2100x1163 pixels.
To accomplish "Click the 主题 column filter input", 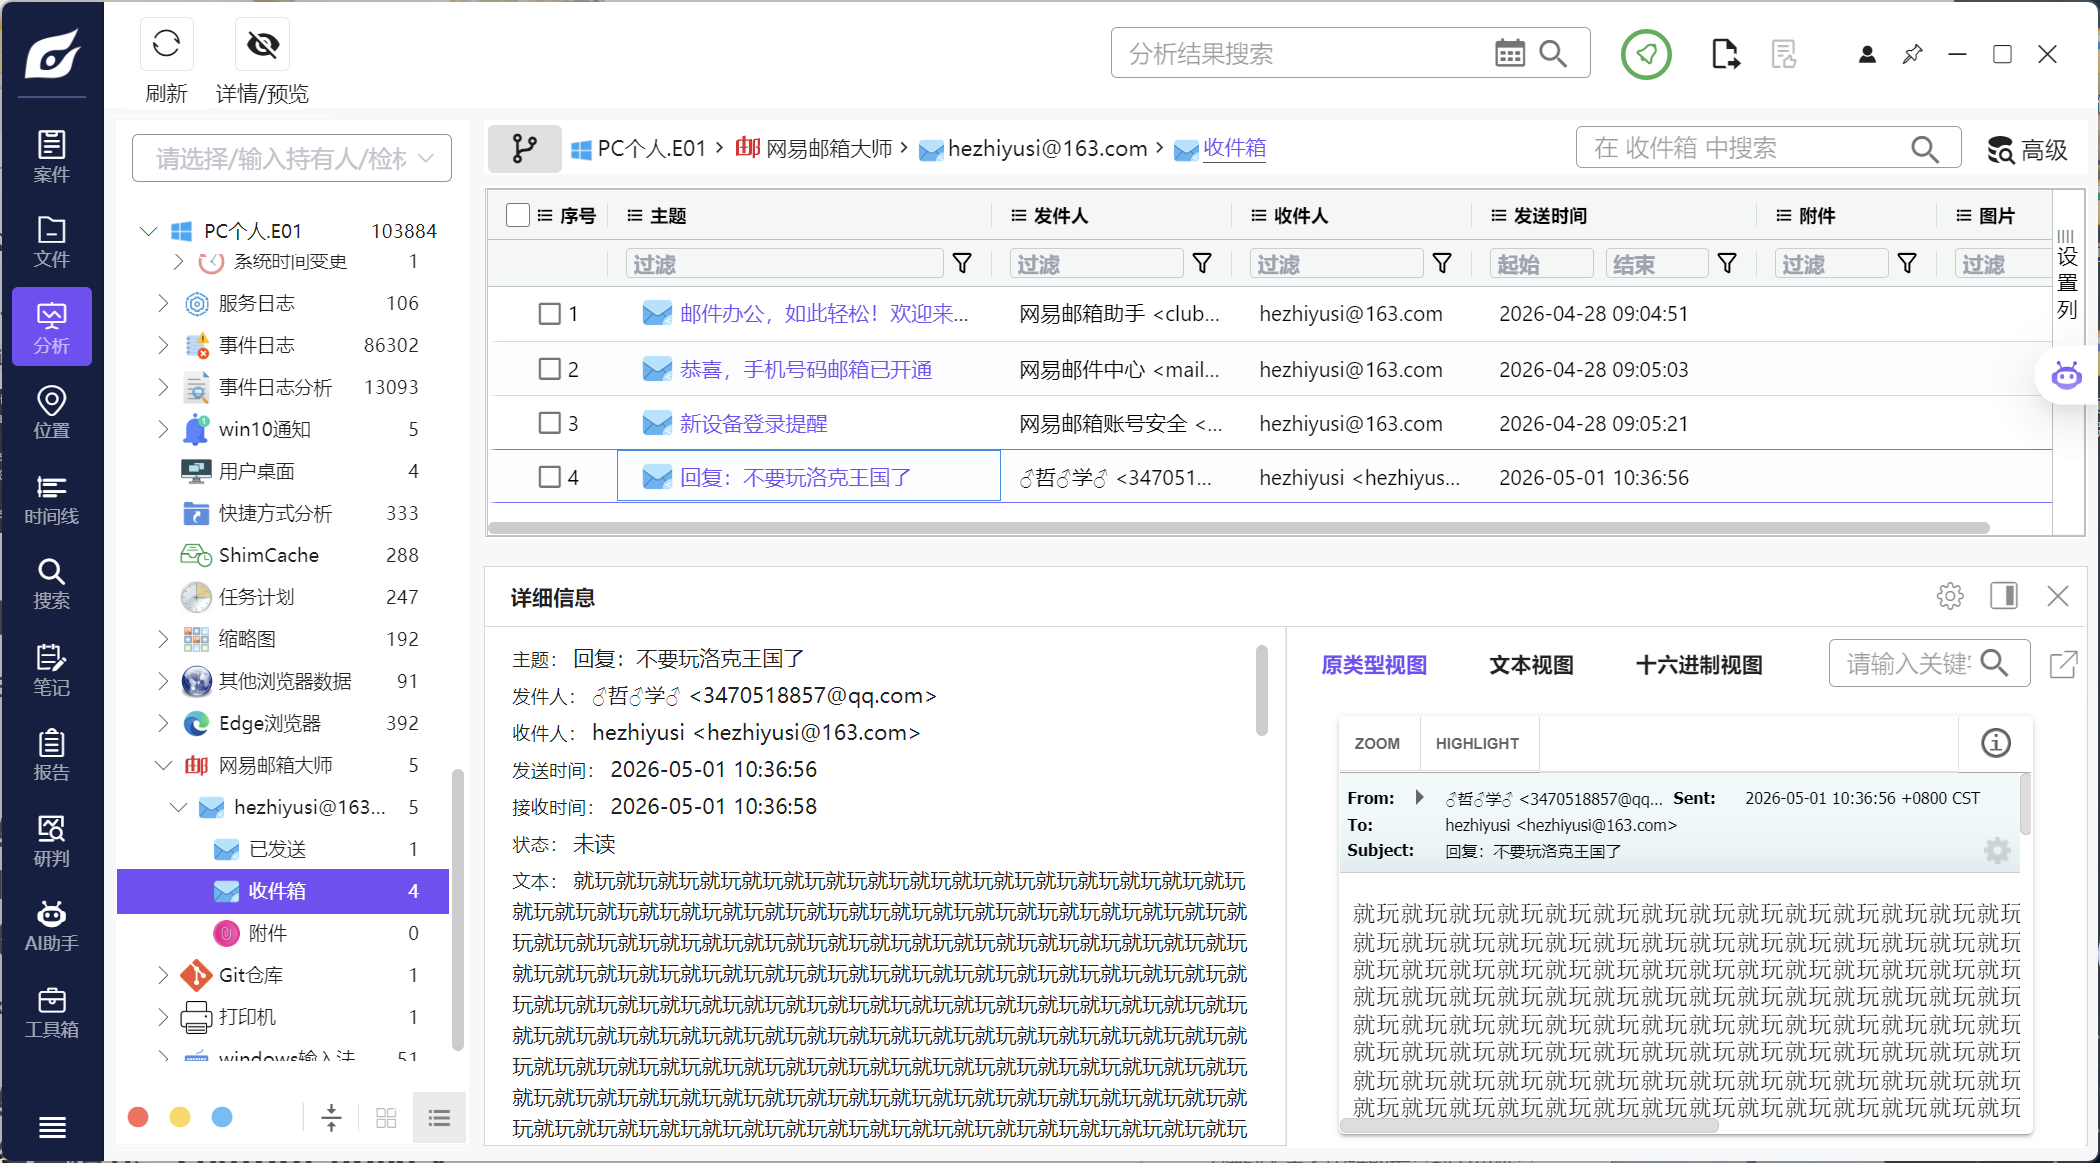I will (x=784, y=264).
